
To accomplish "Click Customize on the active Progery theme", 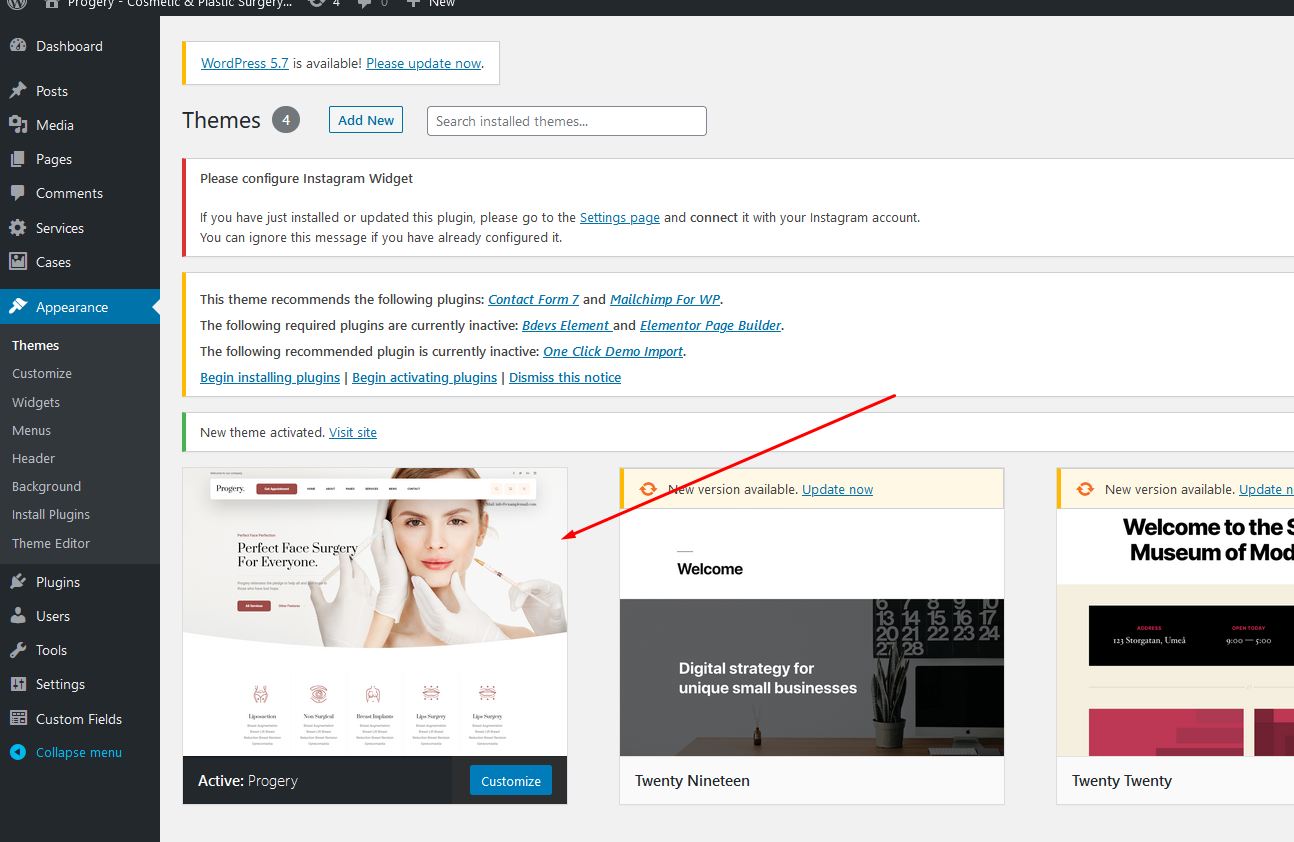I will (x=511, y=781).
